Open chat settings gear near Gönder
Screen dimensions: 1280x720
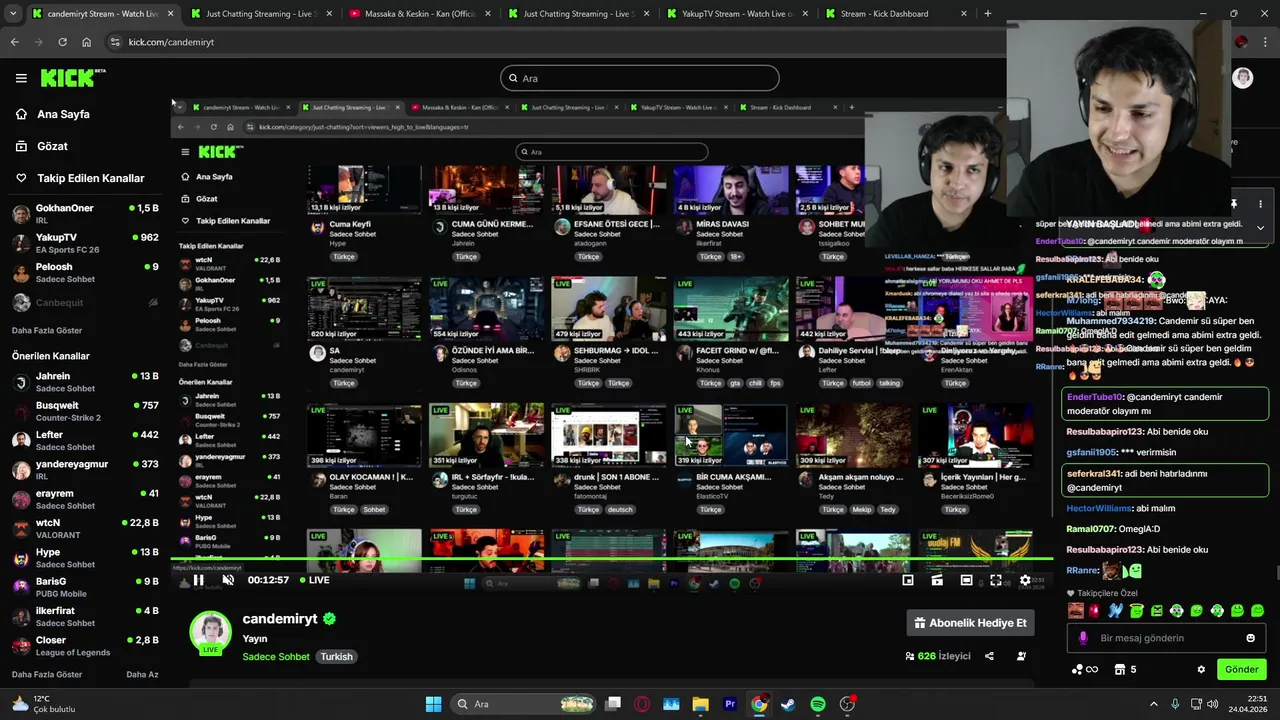pos(1201,669)
